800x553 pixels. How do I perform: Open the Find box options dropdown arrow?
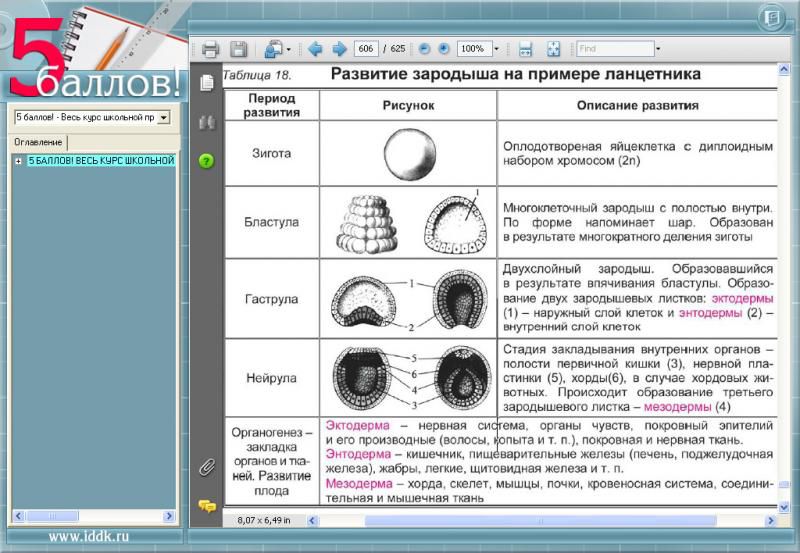point(658,49)
